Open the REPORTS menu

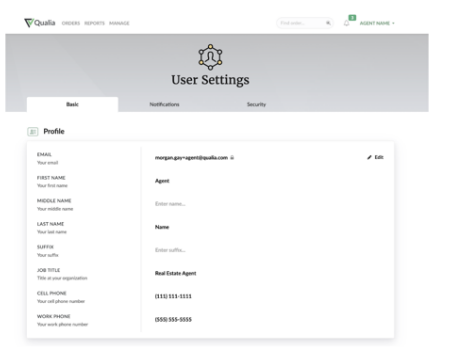tap(94, 23)
